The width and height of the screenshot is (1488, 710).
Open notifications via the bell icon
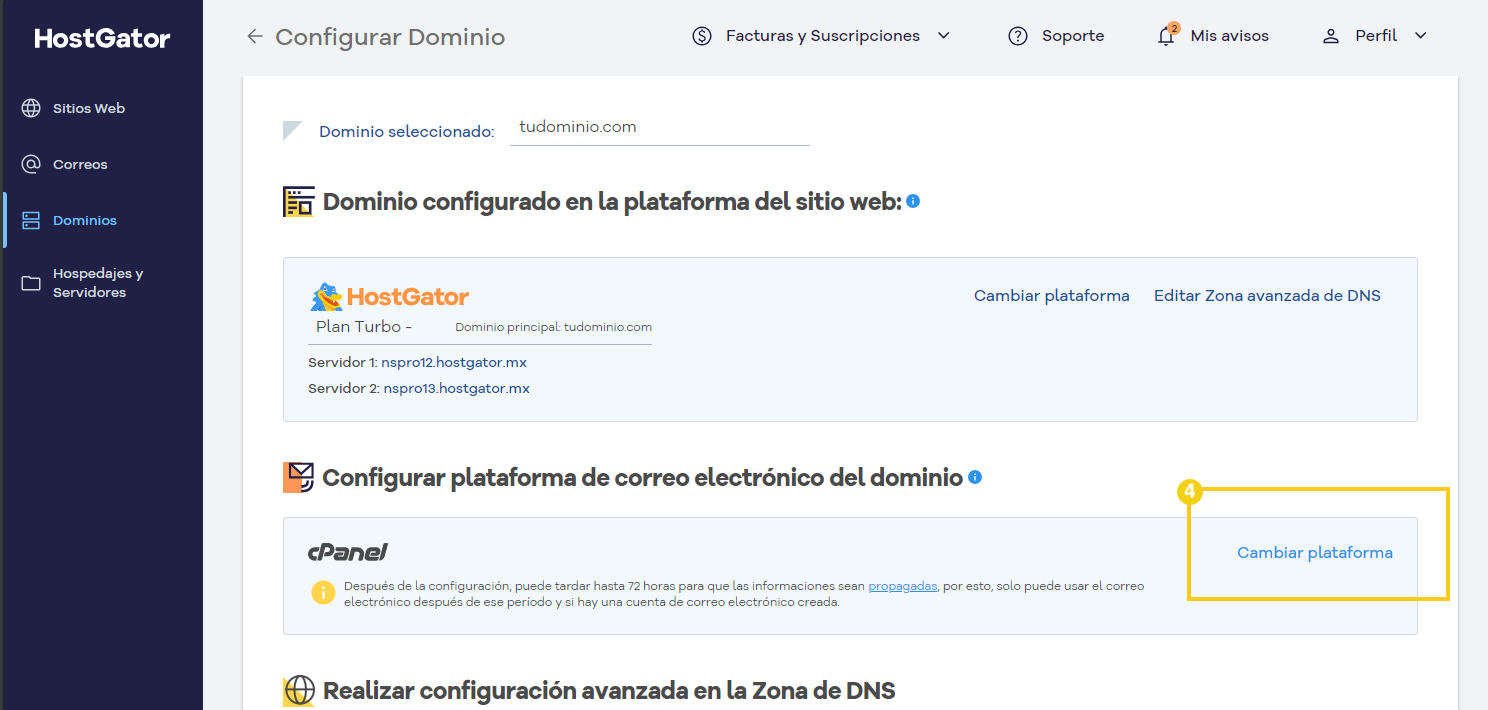tap(1166, 36)
